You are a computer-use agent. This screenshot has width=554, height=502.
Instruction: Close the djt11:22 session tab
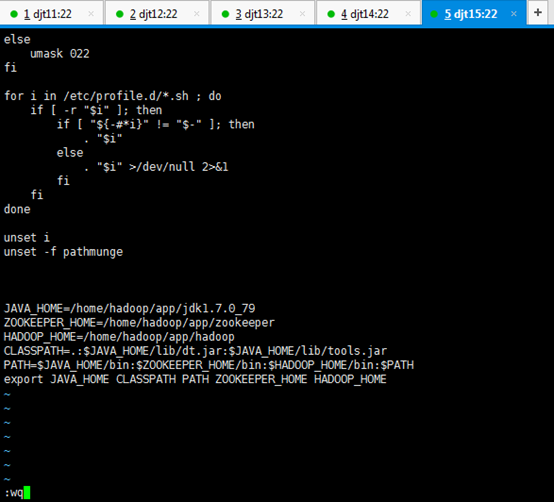pos(91,14)
